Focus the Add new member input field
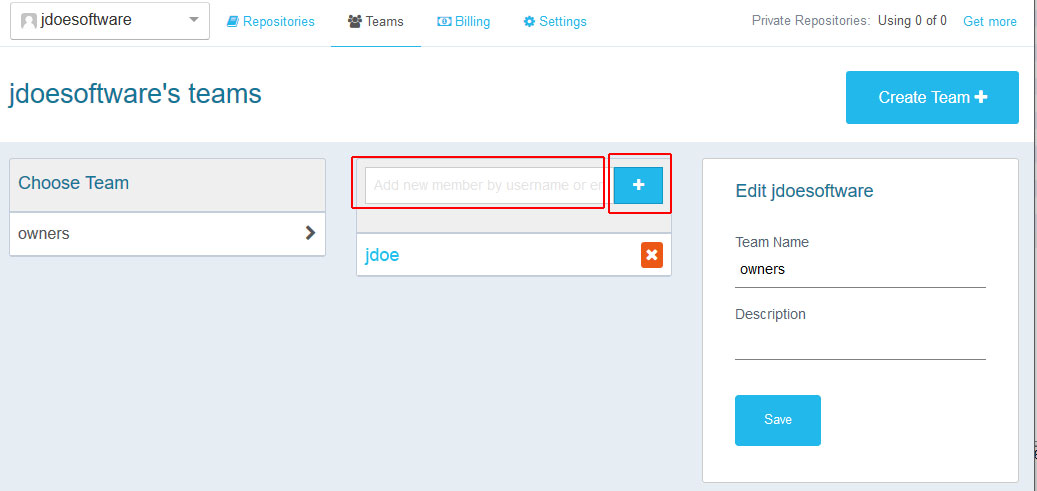Image resolution: width=1037 pixels, height=491 pixels. pyautogui.click(x=484, y=185)
